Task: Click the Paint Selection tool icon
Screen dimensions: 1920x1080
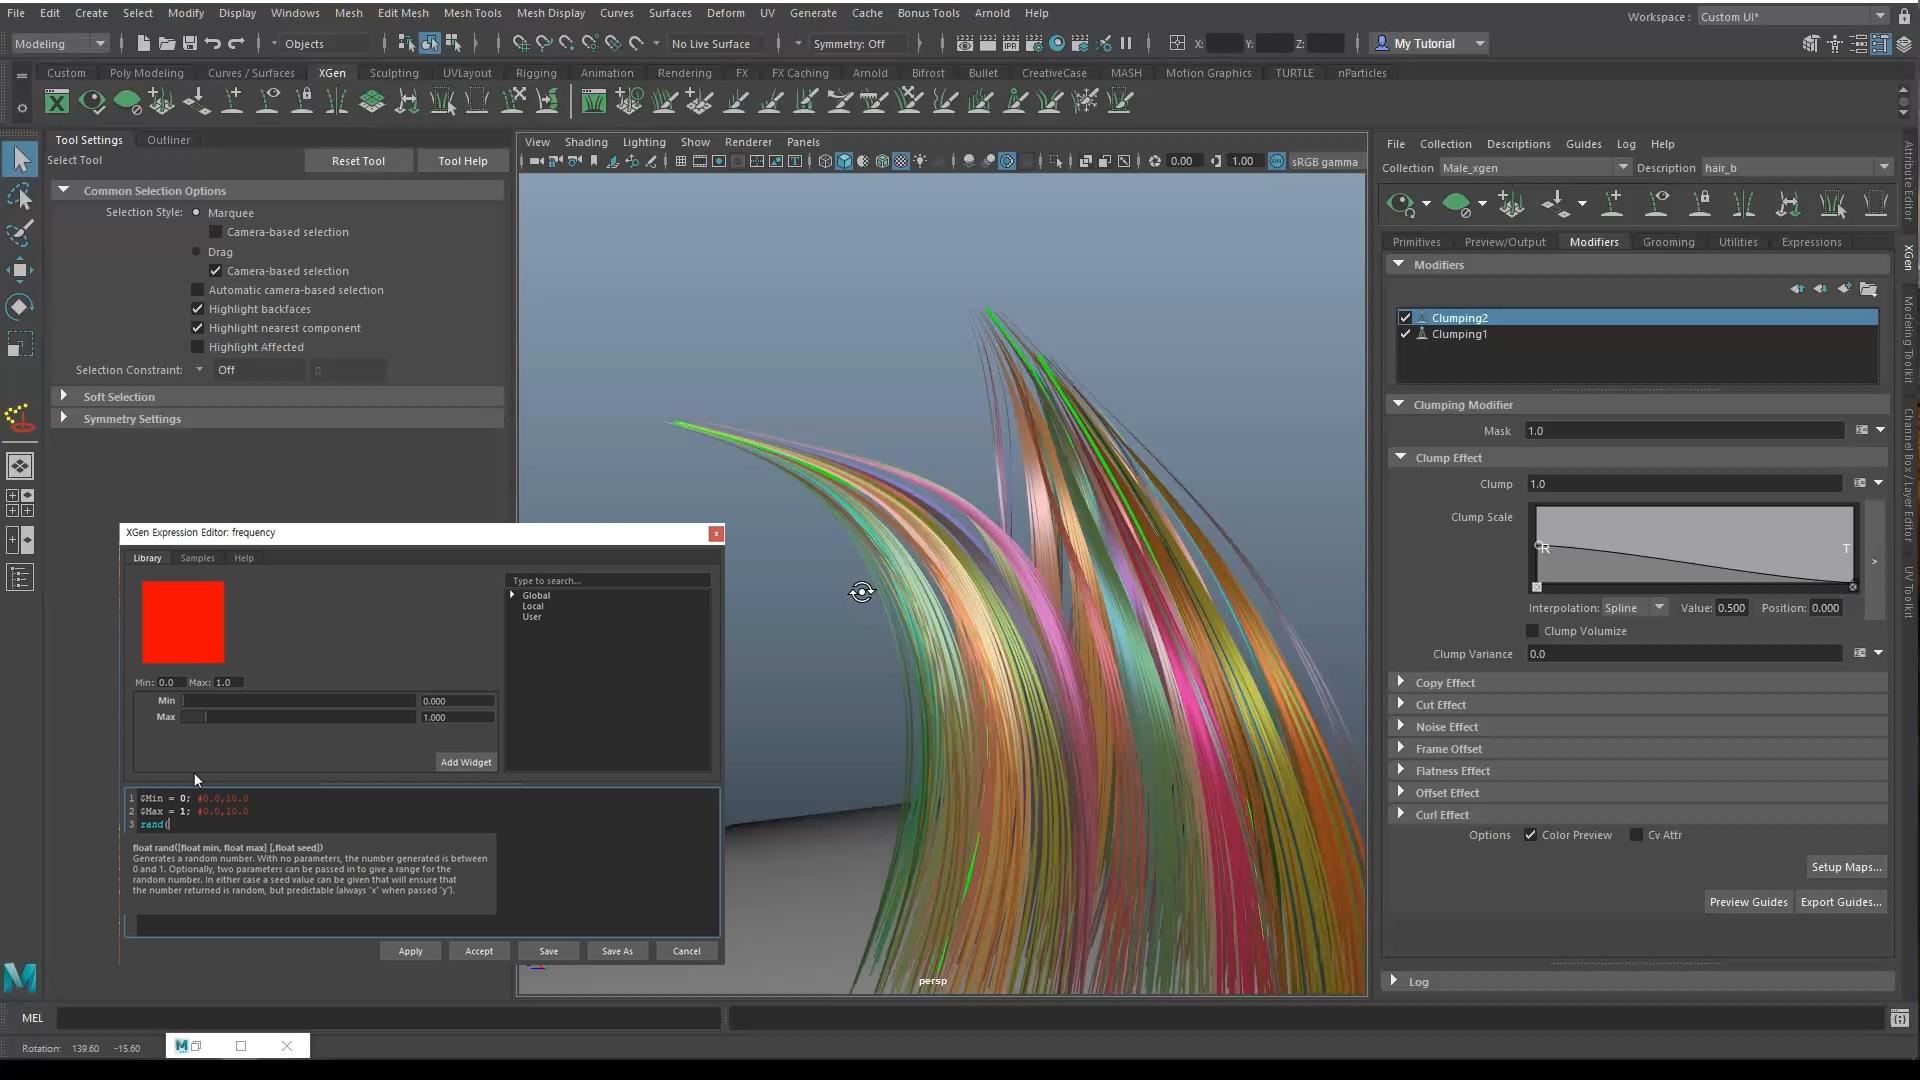Action: click(x=19, y=233)
